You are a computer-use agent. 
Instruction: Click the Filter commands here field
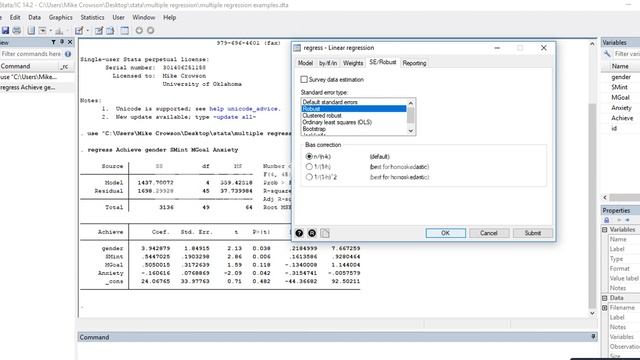click(31, 54)
